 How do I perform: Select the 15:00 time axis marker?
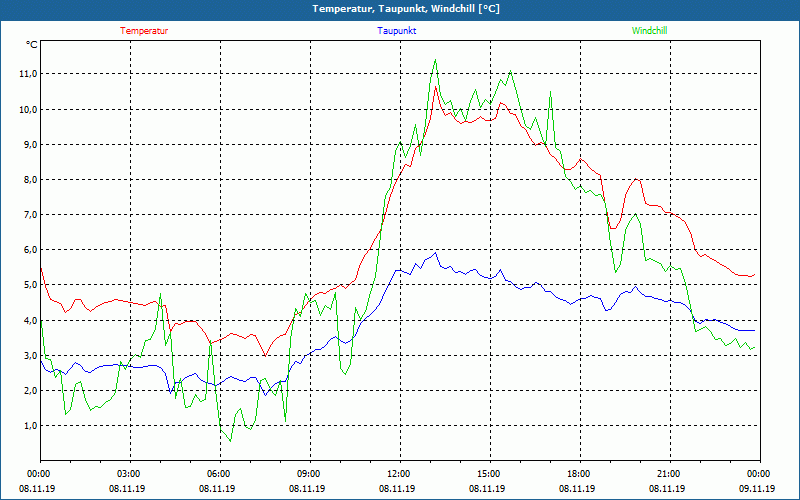point(488,473)
